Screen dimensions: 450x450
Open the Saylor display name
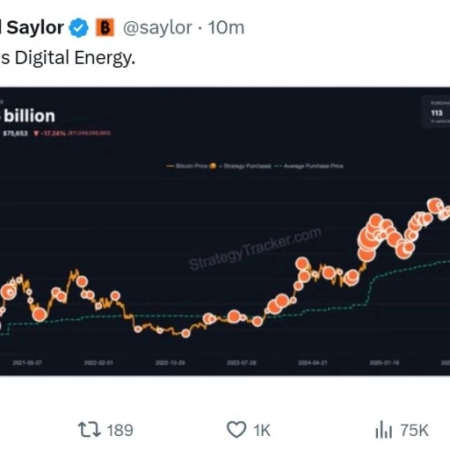[x=32, y=27]
